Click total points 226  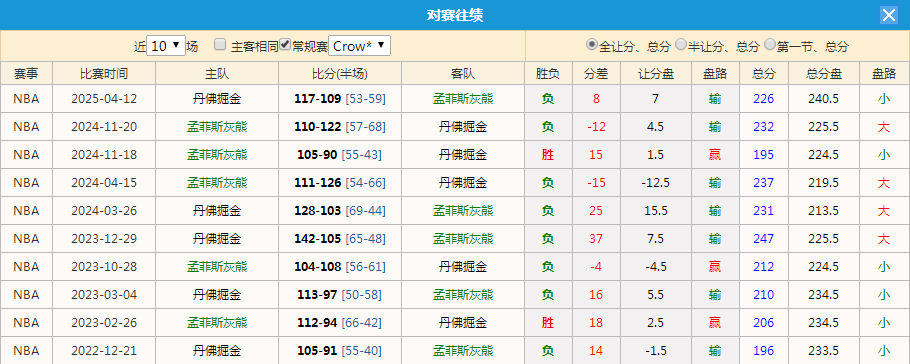coord(764,99)
